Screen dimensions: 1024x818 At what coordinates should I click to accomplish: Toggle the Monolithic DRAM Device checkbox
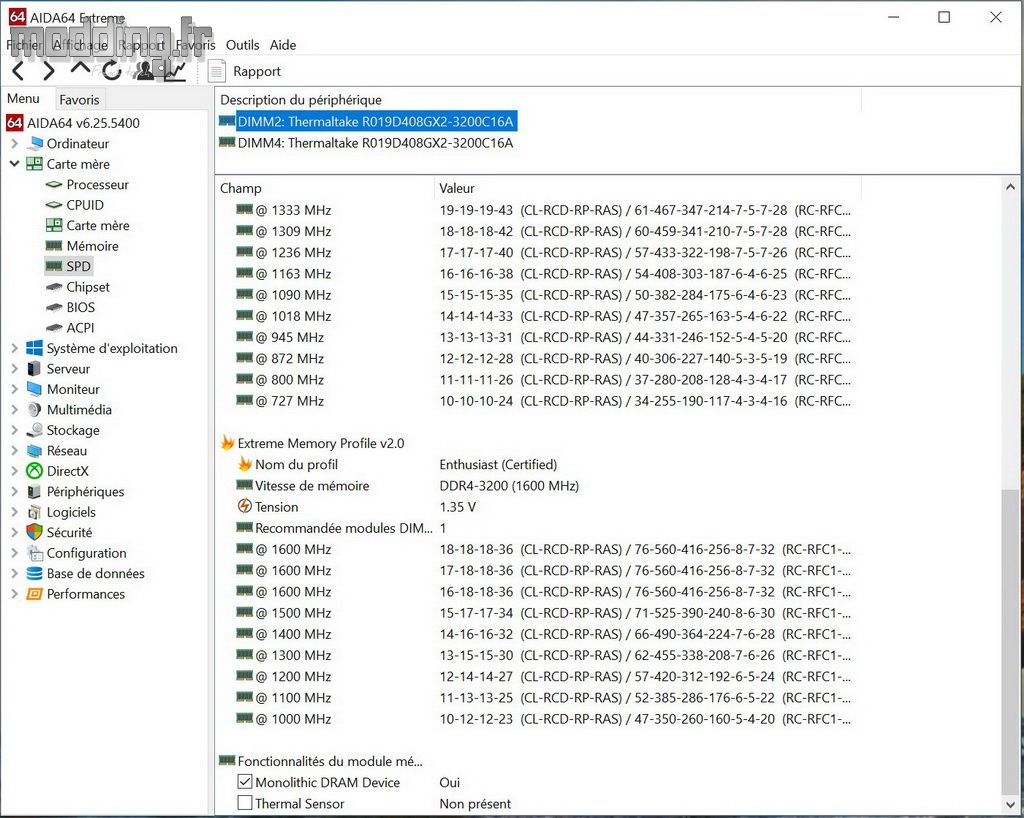[245, 781]
